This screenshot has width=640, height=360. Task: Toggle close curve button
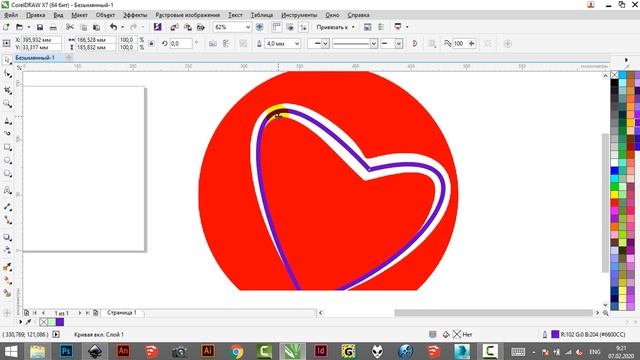415,43
